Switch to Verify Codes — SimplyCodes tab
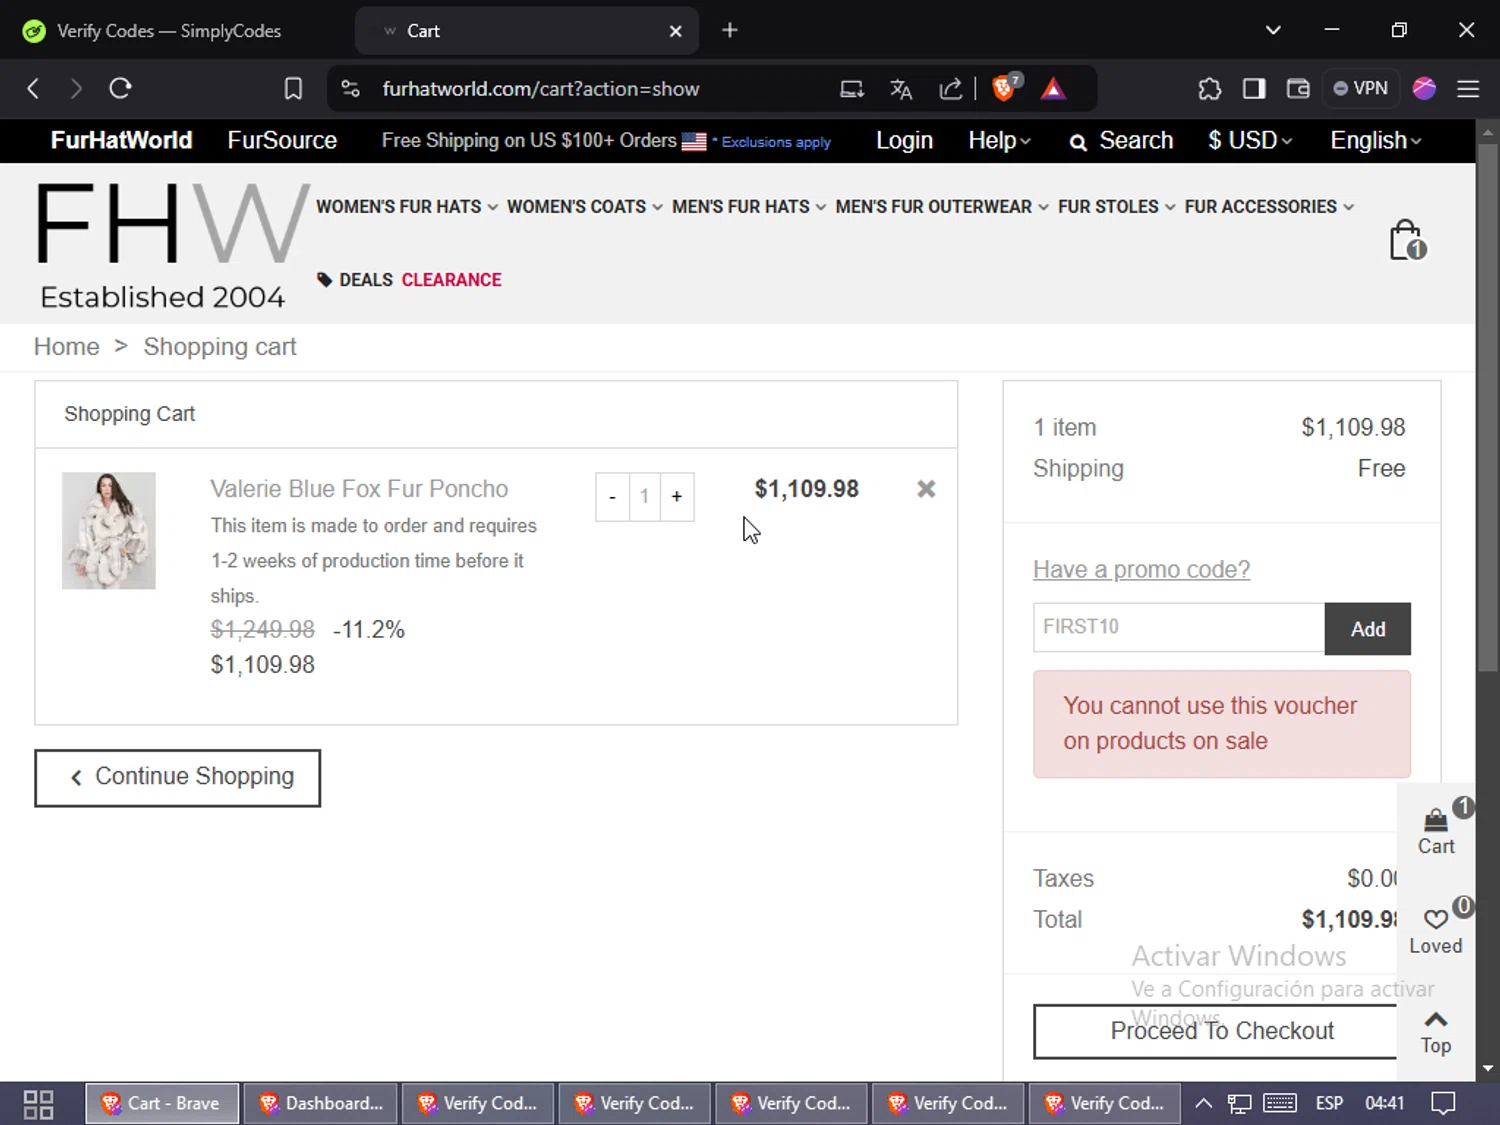Screen dimensions: 1500x1125 pyautogui.click(x=168, y=31)
